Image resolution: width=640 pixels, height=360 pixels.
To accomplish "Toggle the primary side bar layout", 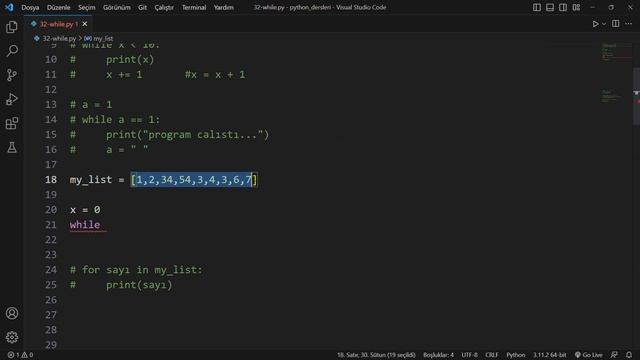I will (x=537, y=7).
